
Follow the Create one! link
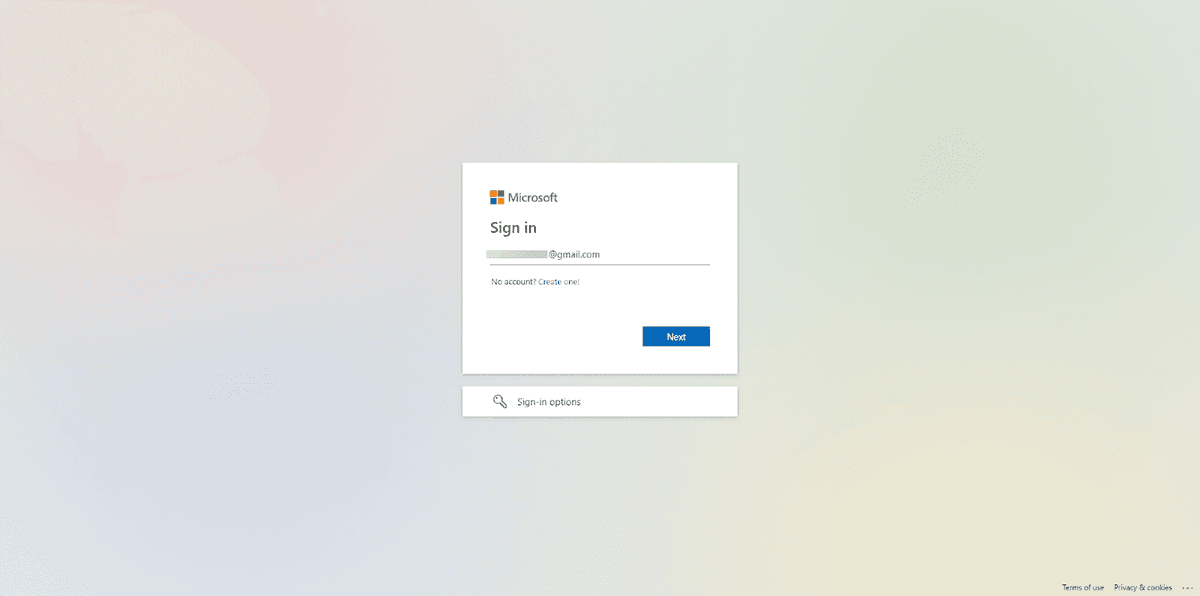(559, 282)
